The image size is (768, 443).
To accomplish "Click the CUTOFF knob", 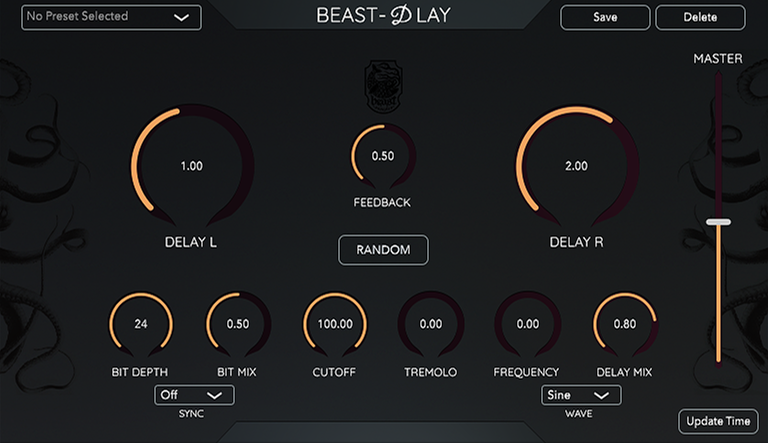I will point(335,324).
